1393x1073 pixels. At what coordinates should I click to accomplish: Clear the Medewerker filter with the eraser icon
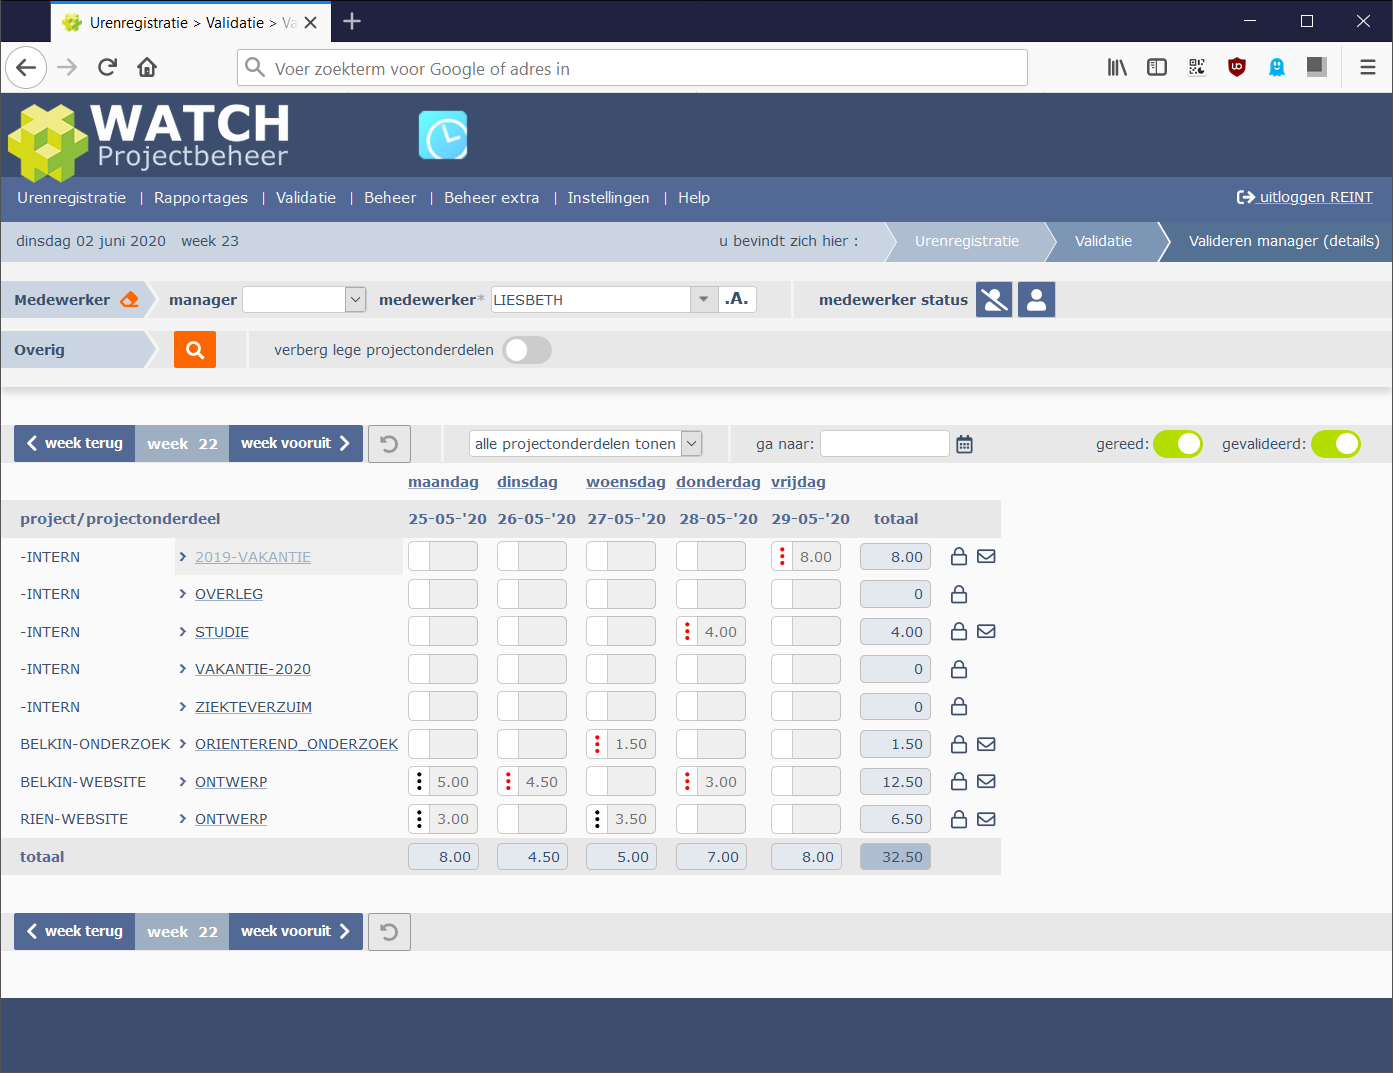pyautogui.click(x=129, y=299)
